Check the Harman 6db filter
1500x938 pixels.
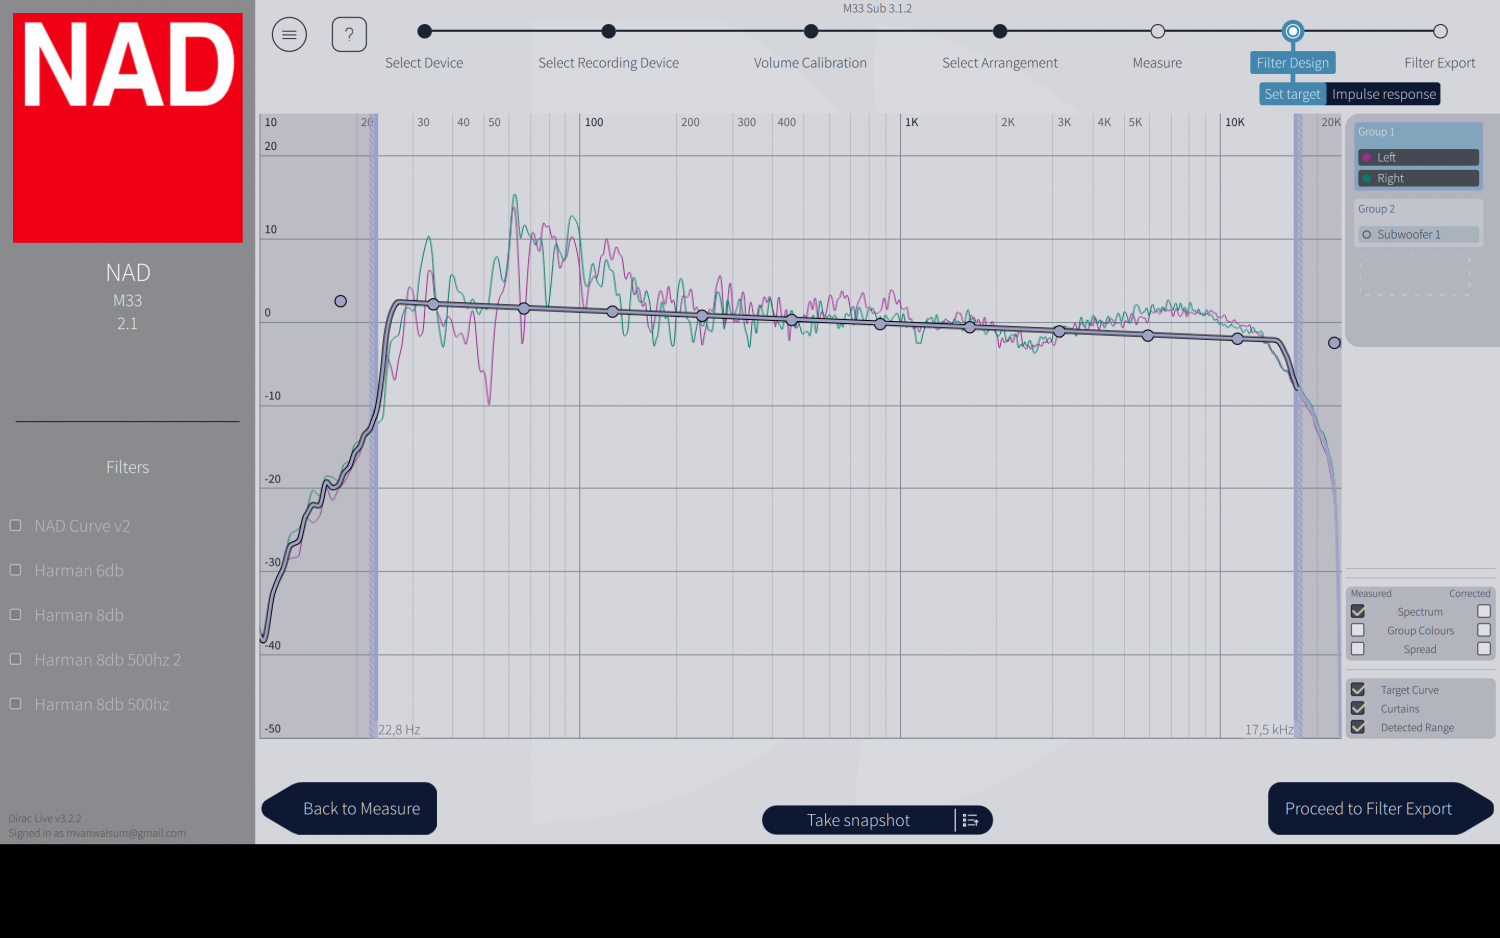(15, 570)
